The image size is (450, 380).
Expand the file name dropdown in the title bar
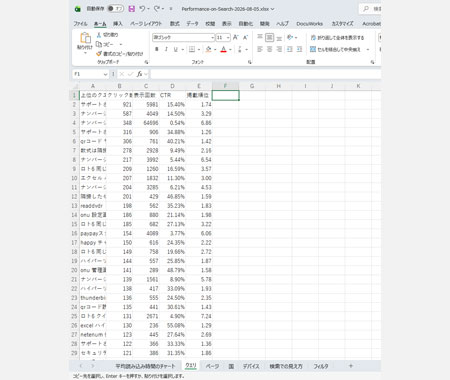pyautogui.click(x=272, y=9)
